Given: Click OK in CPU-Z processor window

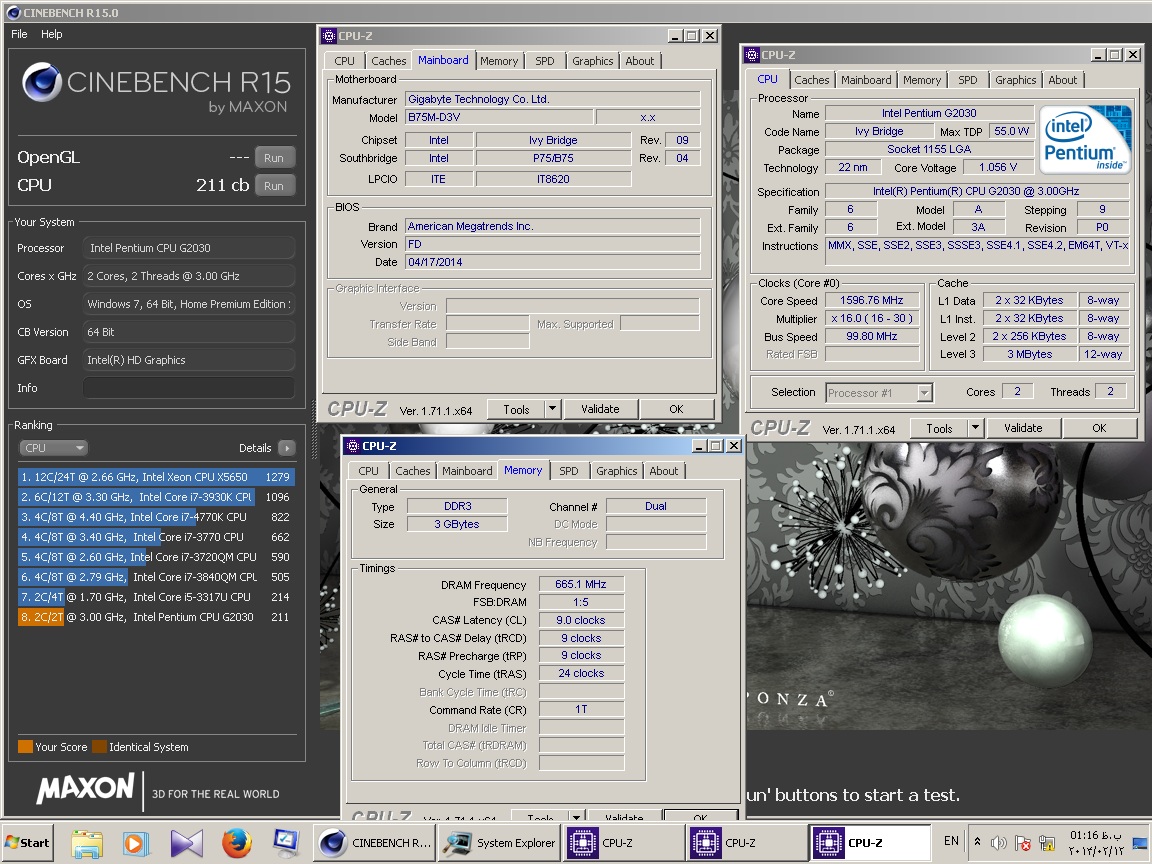Looking at the screenshot, I should tap(1099, 428).
